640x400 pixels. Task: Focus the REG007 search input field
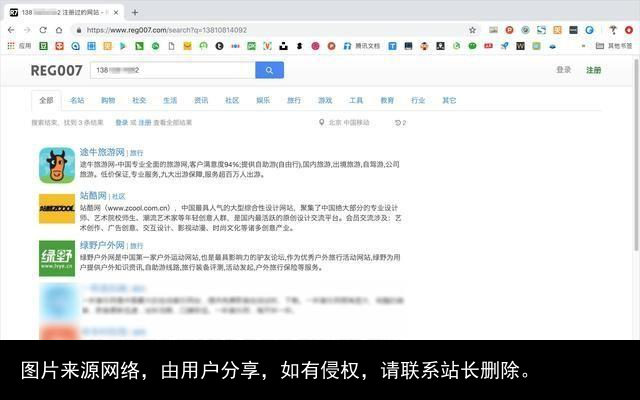tap(173, 70)
